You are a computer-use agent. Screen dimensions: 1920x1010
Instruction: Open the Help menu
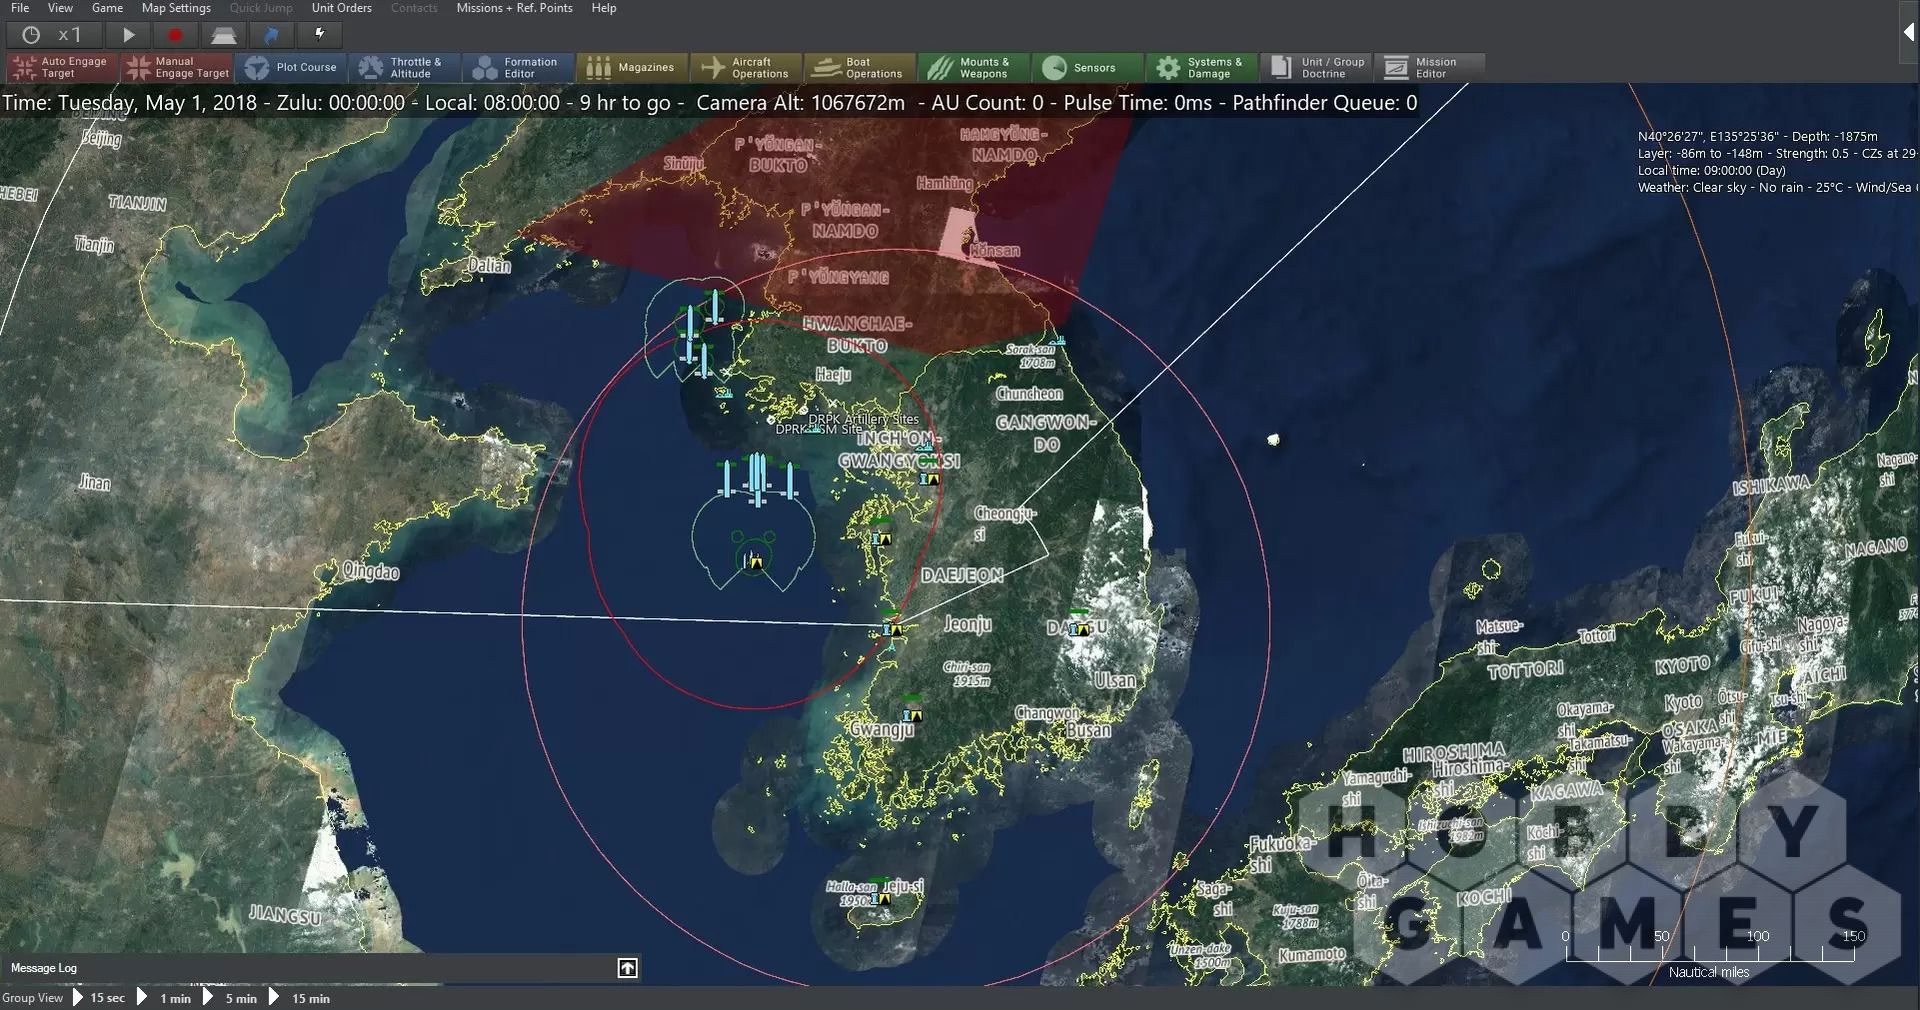pos(603,8)
